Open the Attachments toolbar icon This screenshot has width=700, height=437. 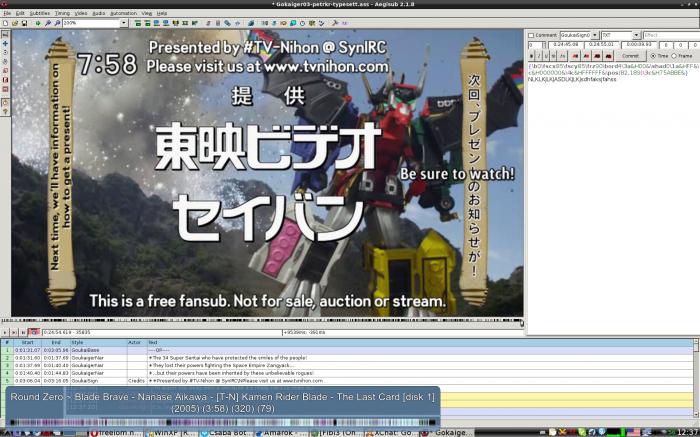pyautogui.click(x=227, y=23)
